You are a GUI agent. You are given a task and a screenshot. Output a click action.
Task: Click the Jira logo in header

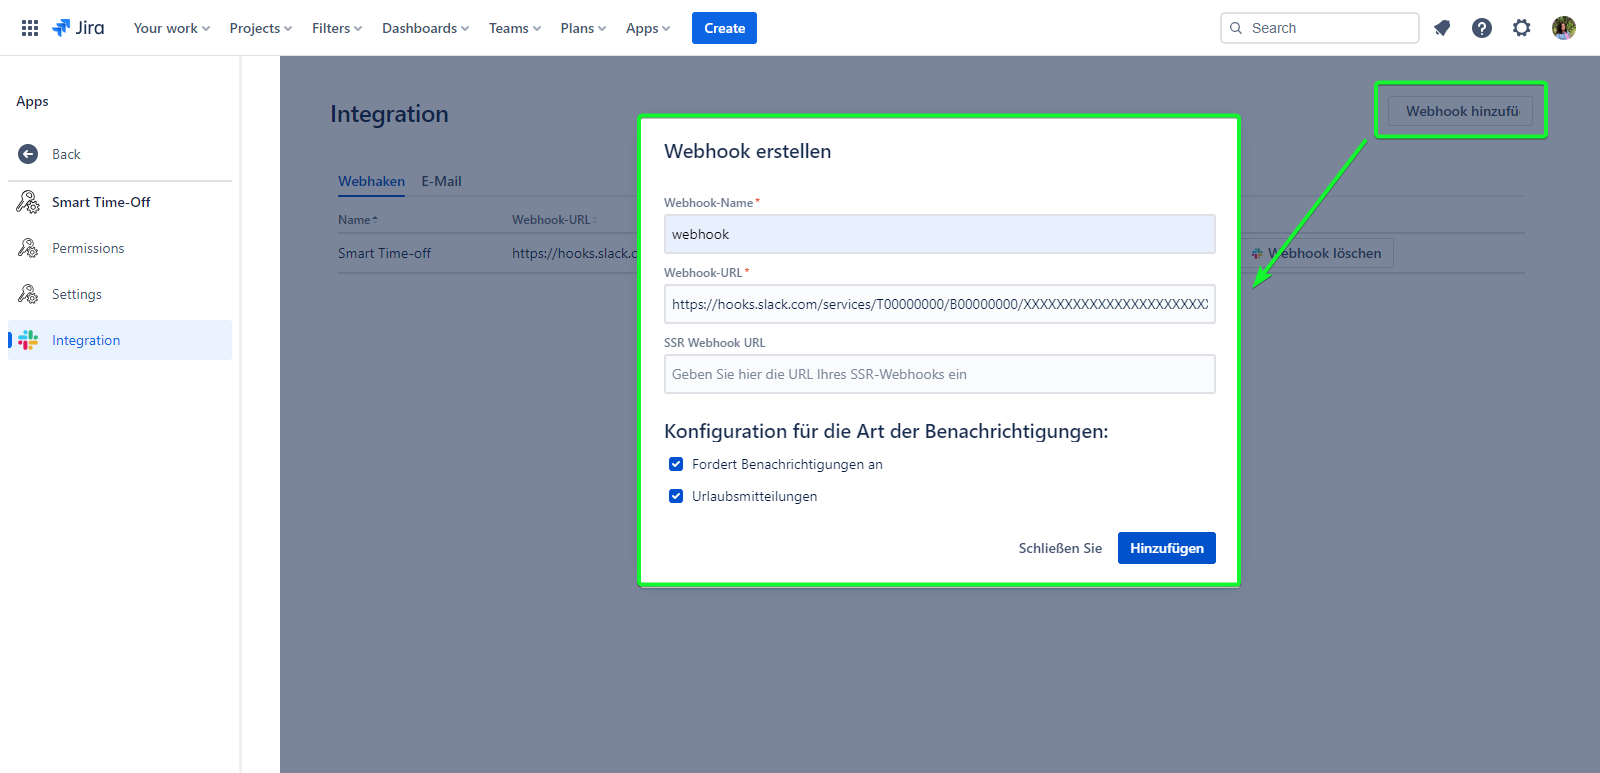click(79, 28)
